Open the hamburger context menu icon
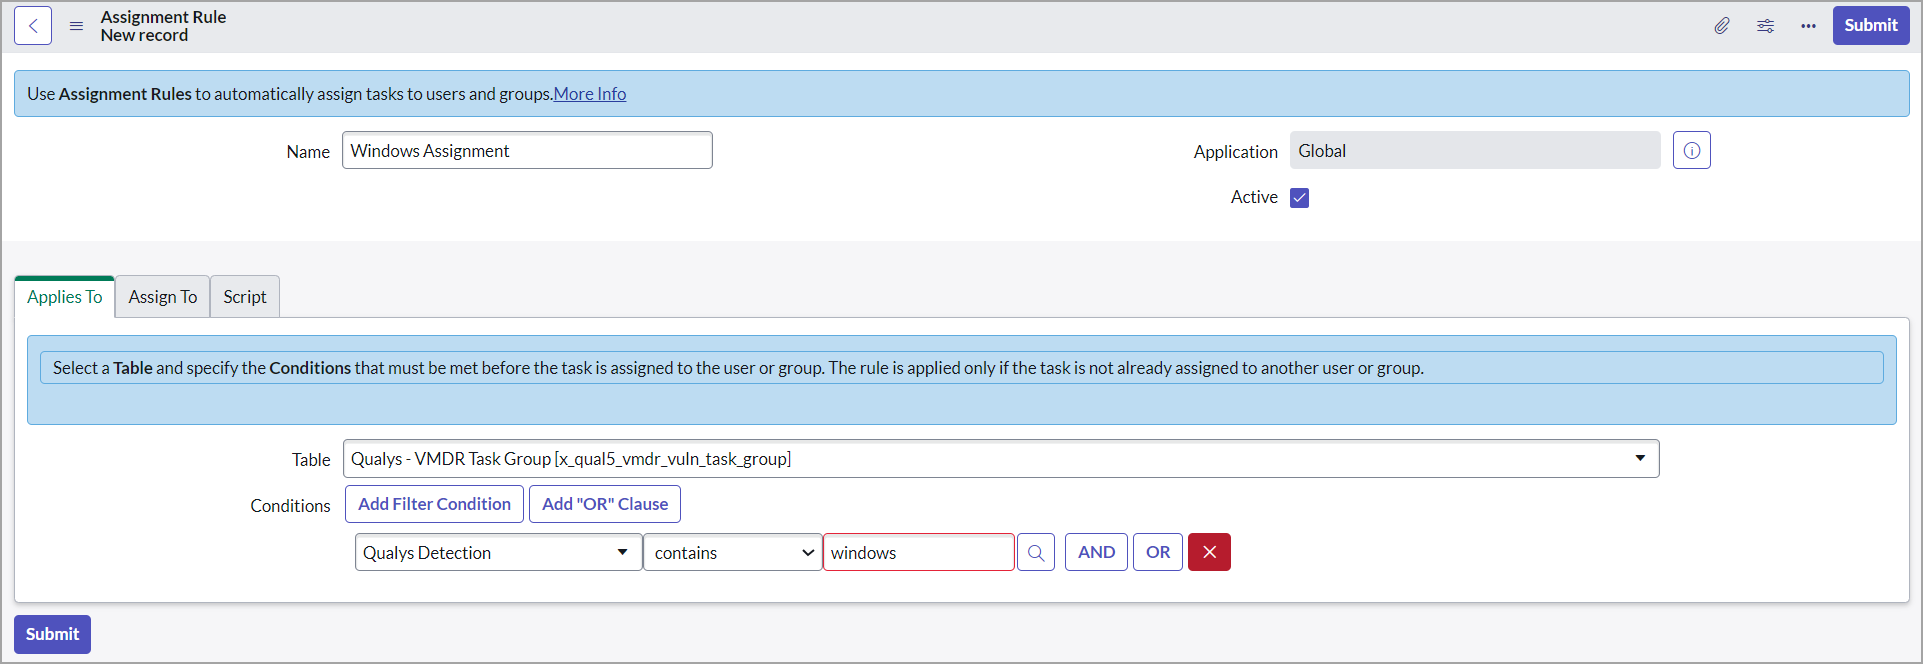Viewport: 1923px width, 664px height. click(76, 26)
